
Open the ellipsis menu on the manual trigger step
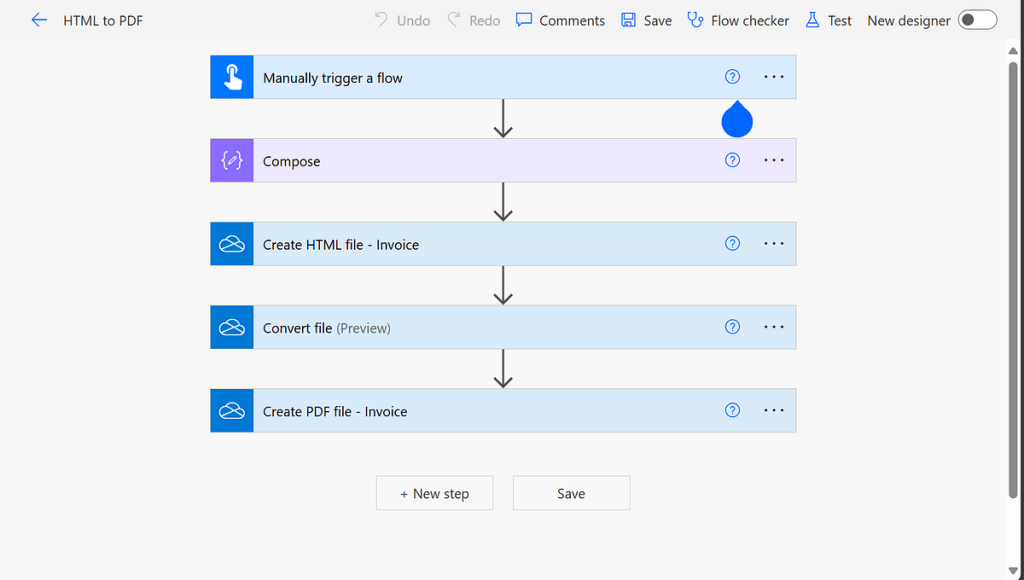[x=773, y=76]
